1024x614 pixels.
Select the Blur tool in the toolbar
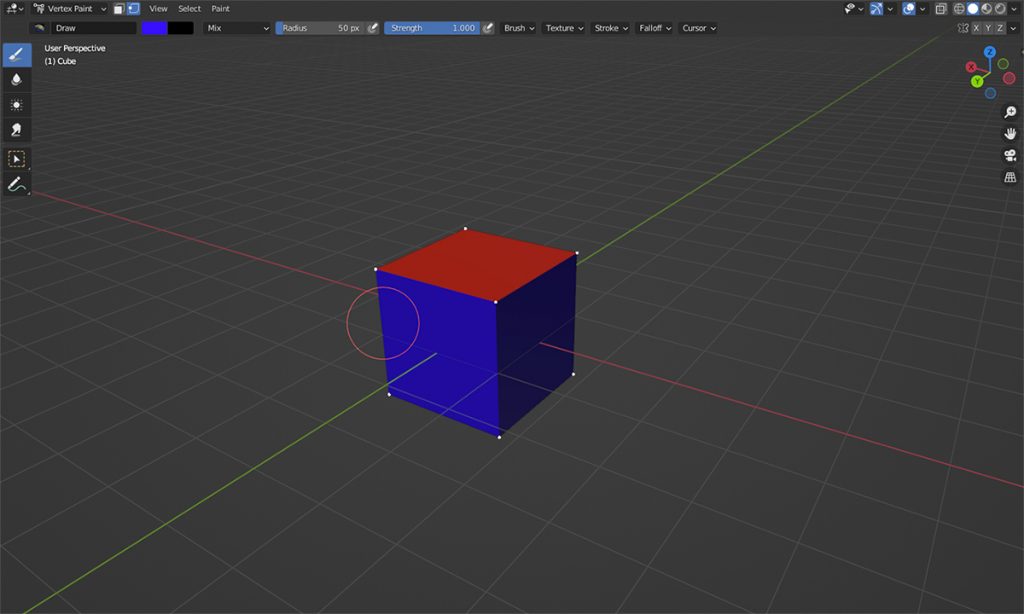[x=17, y=80]
